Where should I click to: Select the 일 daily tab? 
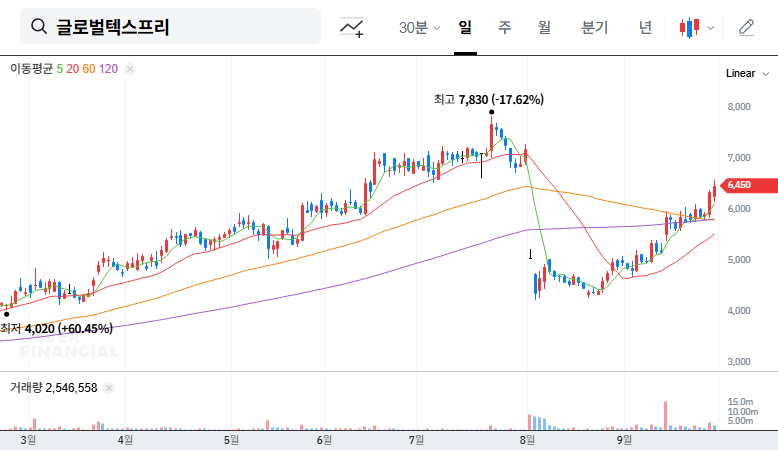(465, 27)
